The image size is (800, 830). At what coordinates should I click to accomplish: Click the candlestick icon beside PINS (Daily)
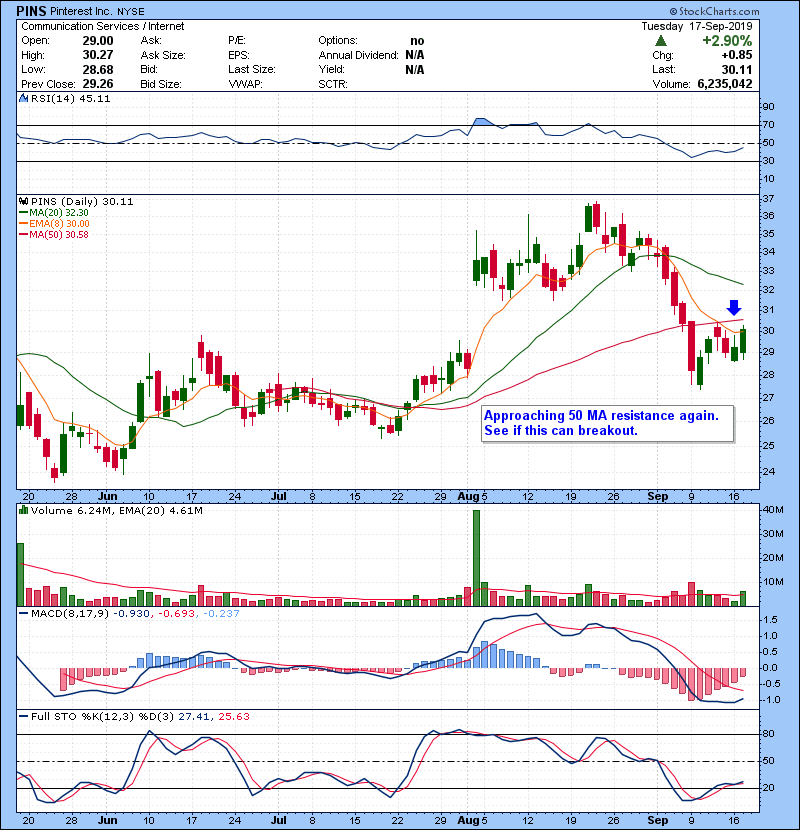23,201
